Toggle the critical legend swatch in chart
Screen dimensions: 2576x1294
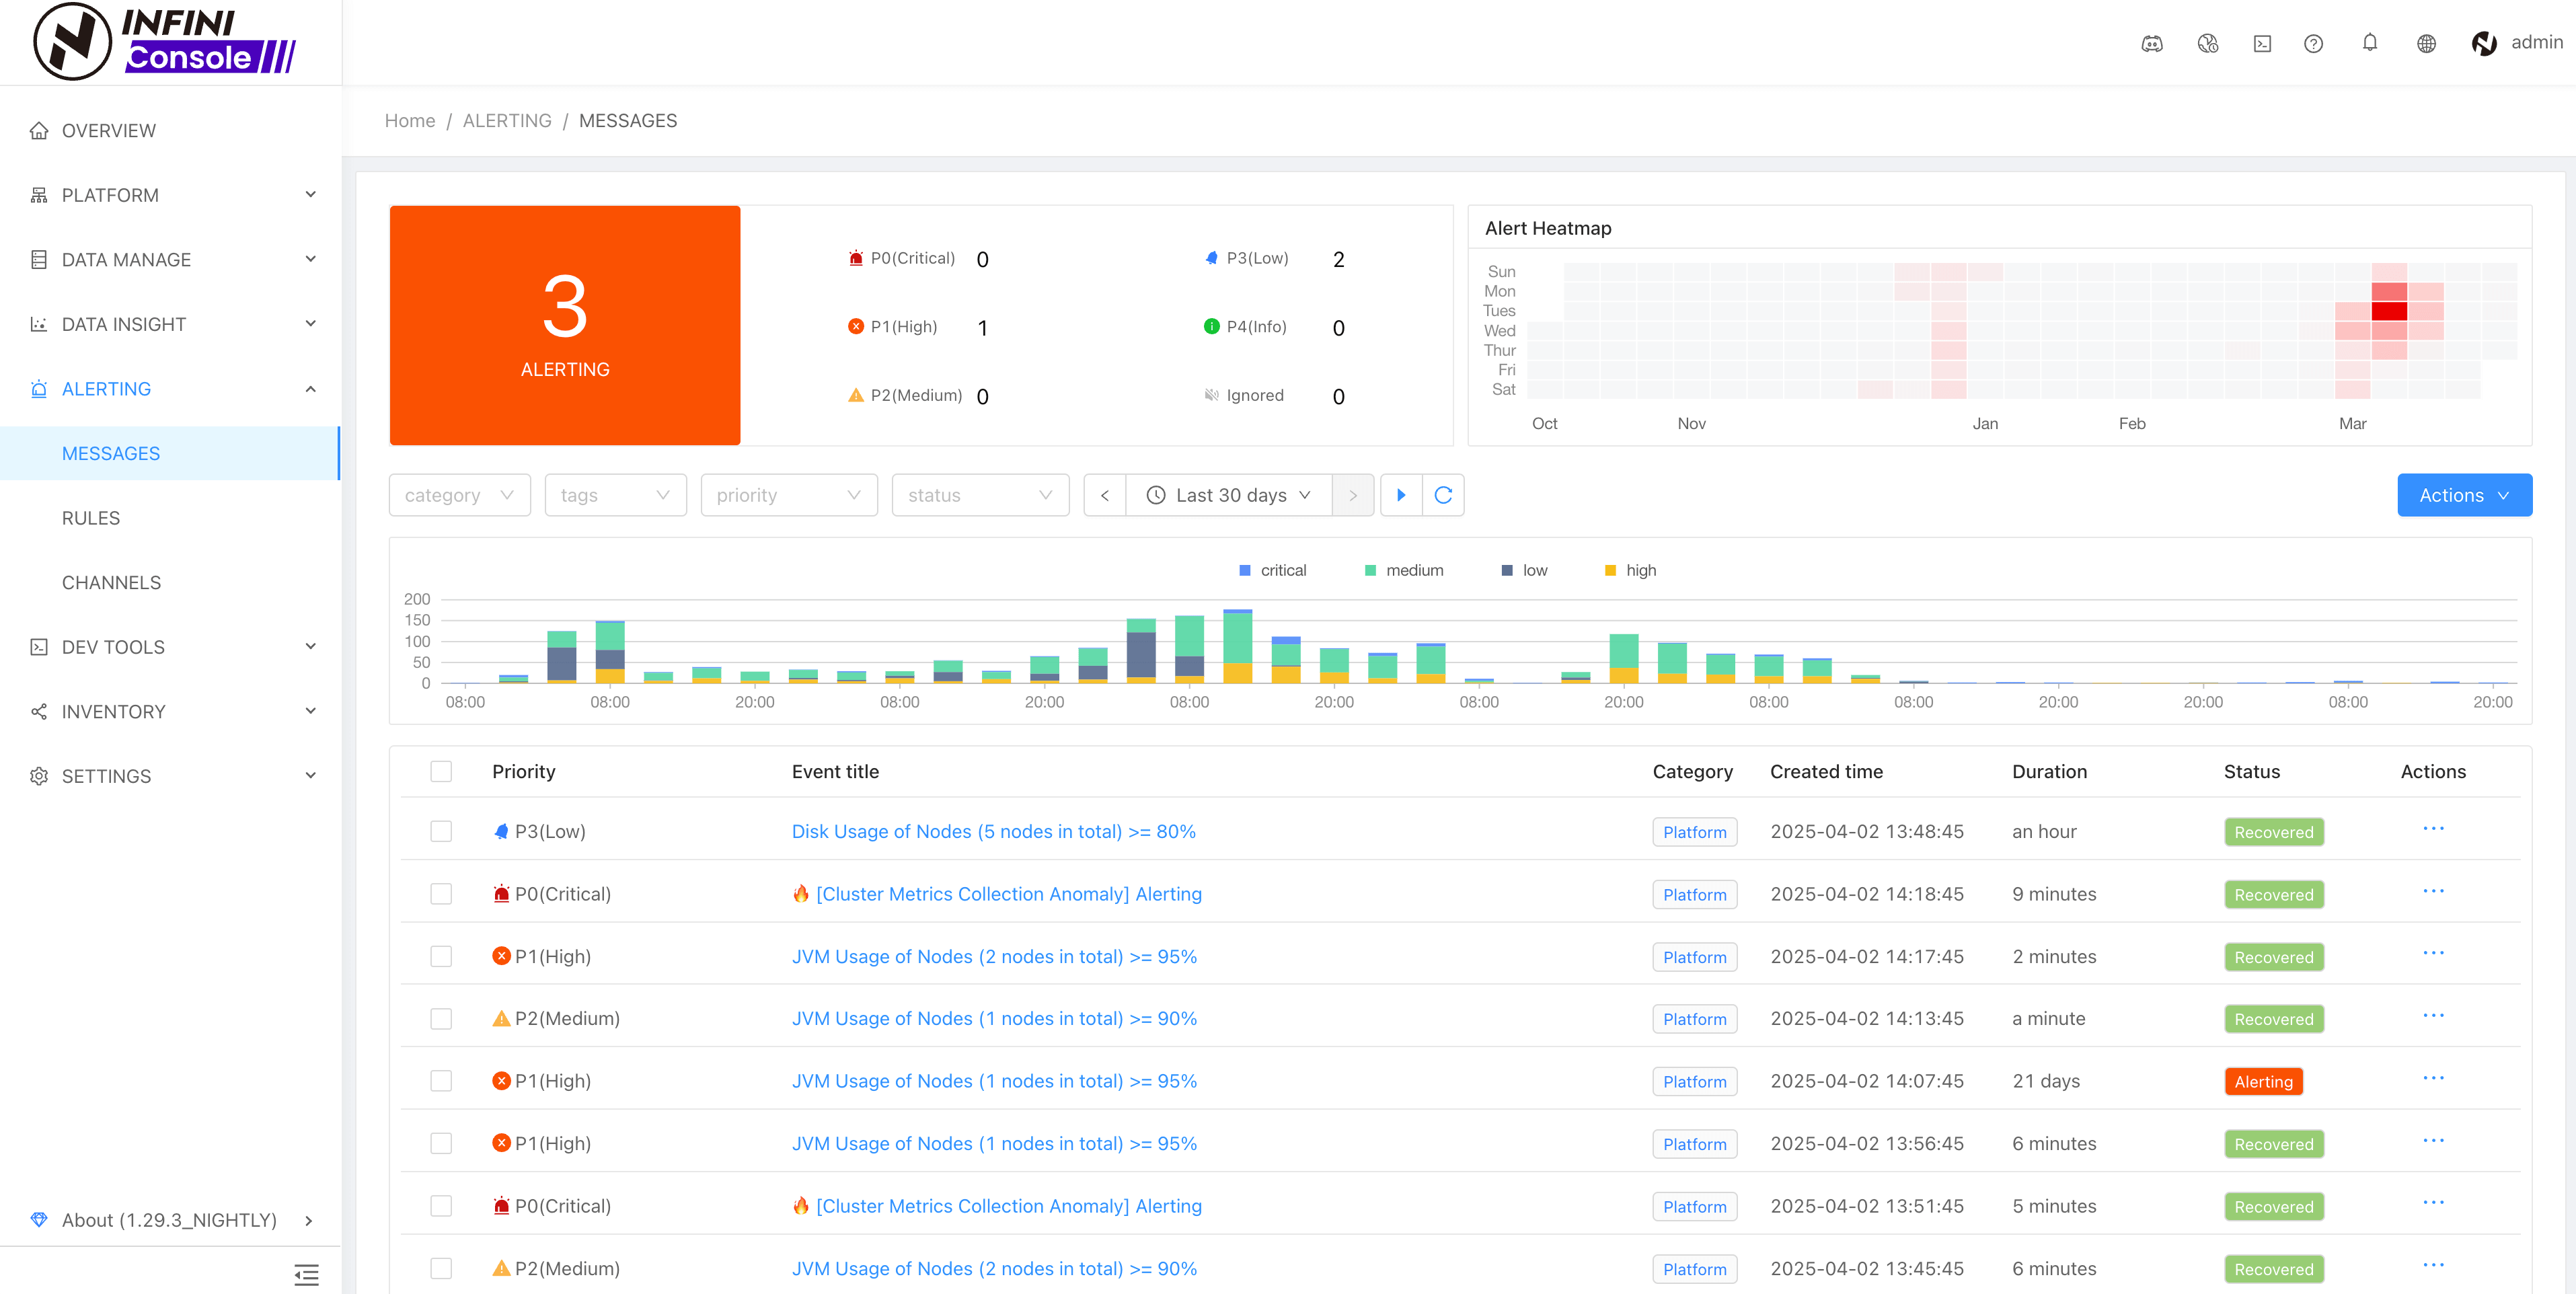[x=1245, y=570]
